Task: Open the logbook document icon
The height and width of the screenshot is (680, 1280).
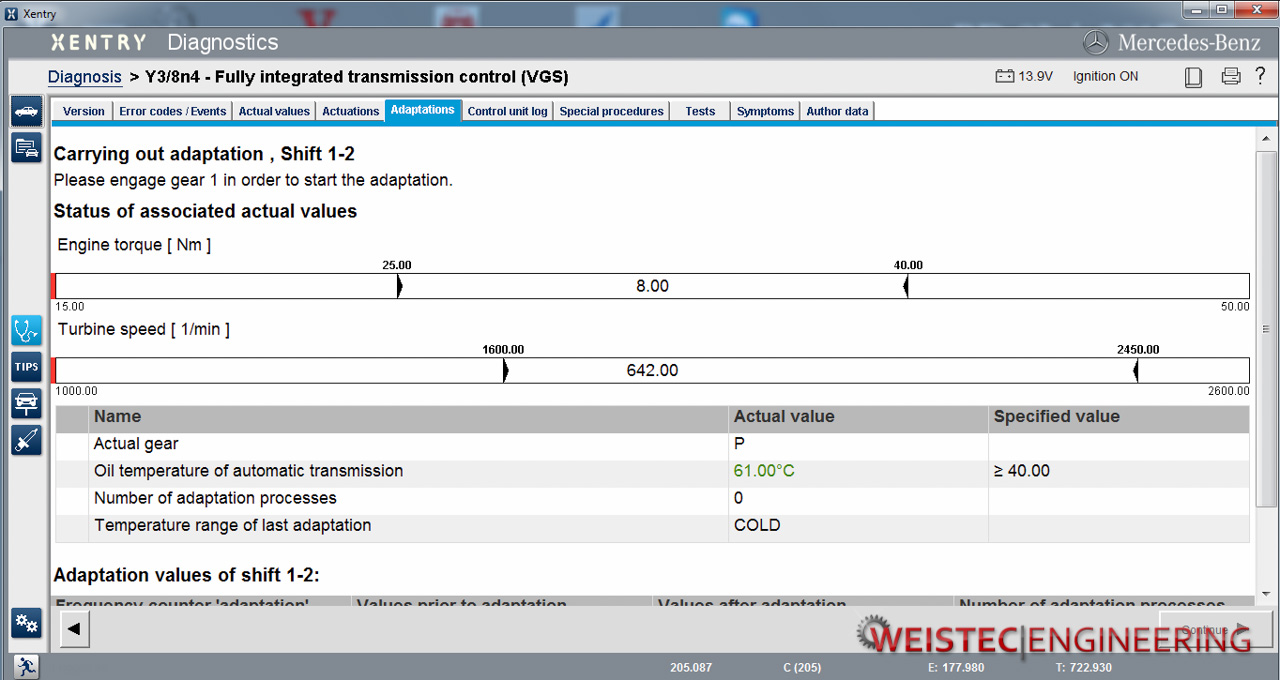Action: (x=1193, y=77)
